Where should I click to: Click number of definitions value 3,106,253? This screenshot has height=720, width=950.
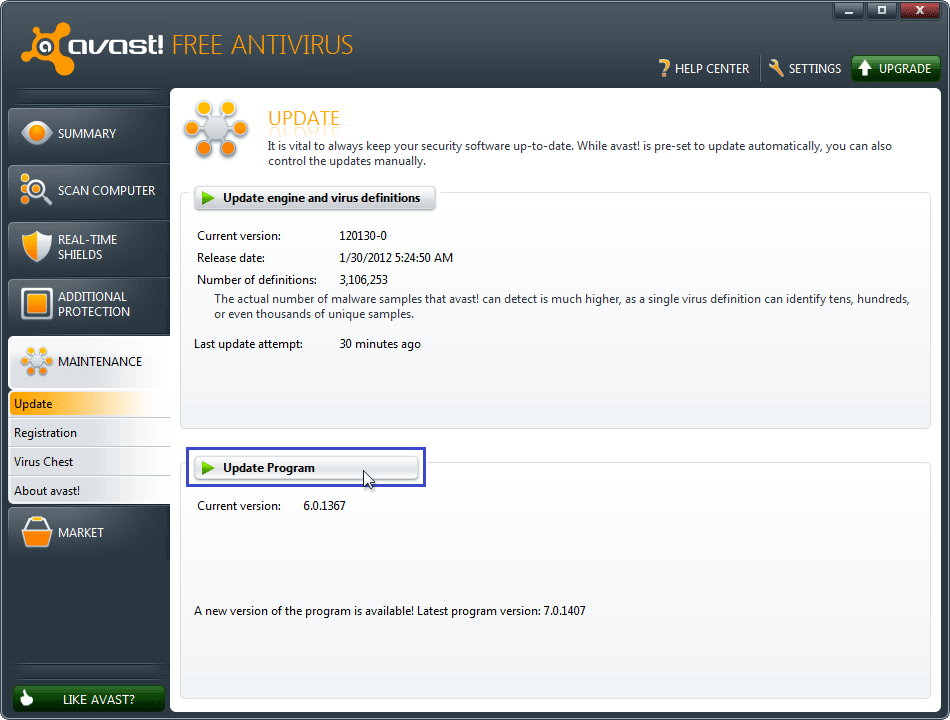(364, 279)
